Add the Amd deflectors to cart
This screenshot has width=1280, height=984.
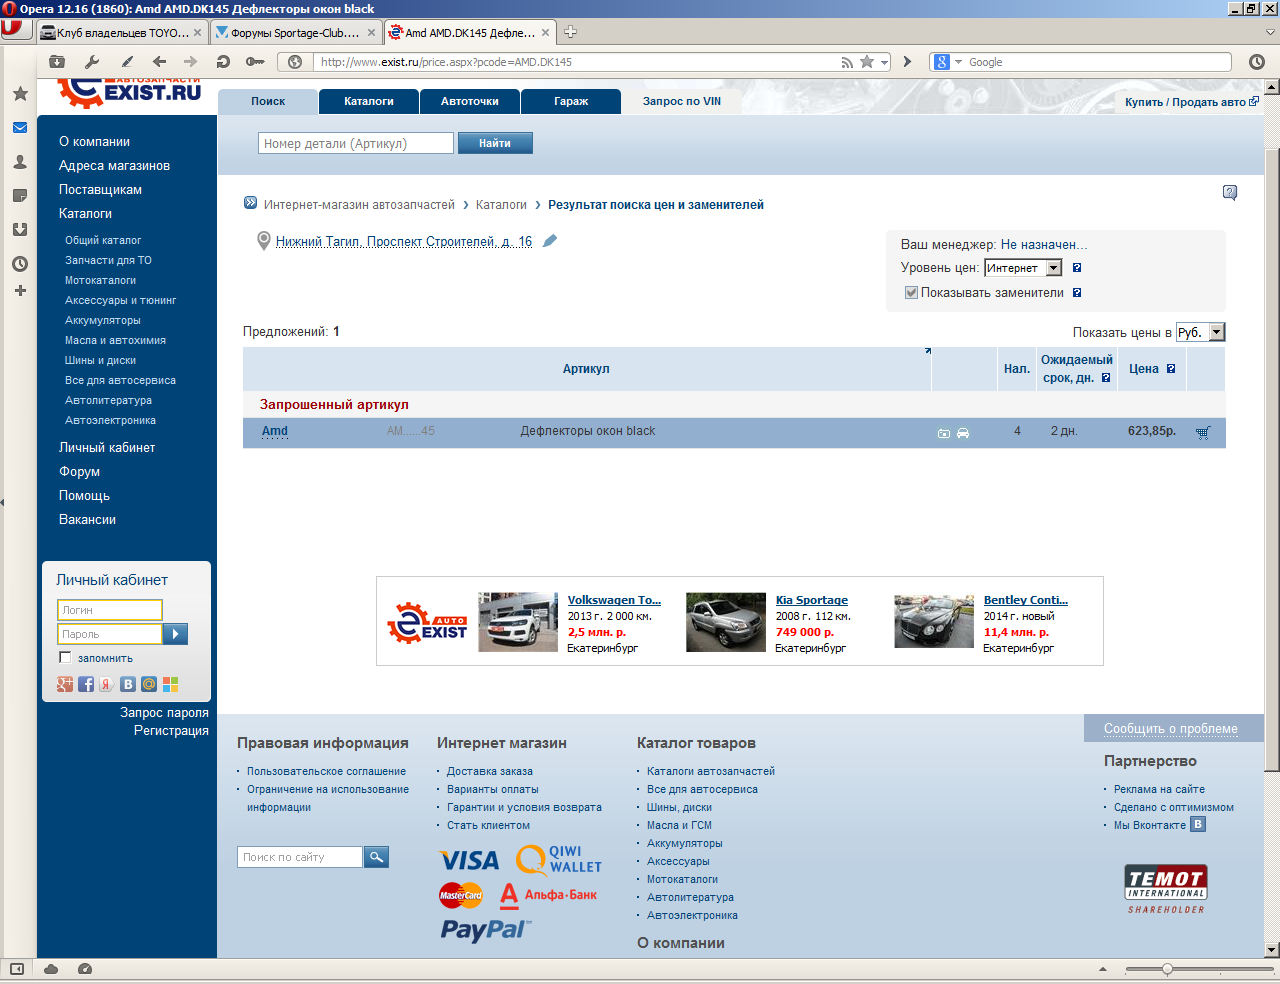point(1203,432)
